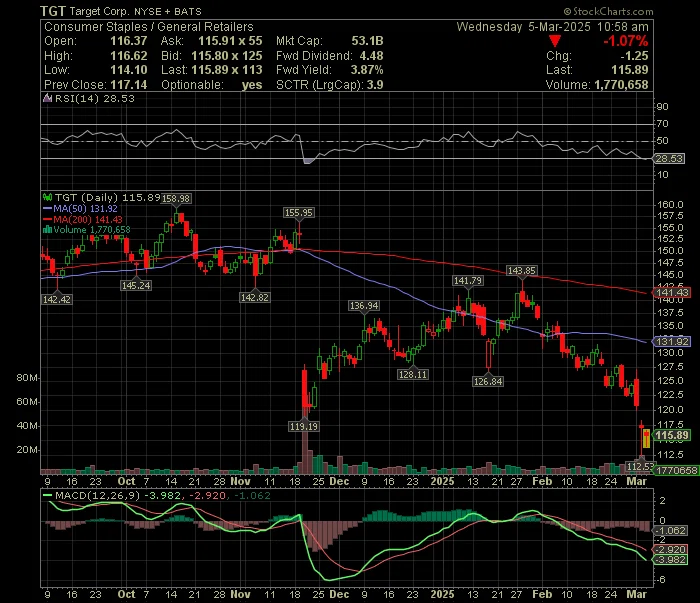Click the 143.85 peak price label

[x=521, y=271]
